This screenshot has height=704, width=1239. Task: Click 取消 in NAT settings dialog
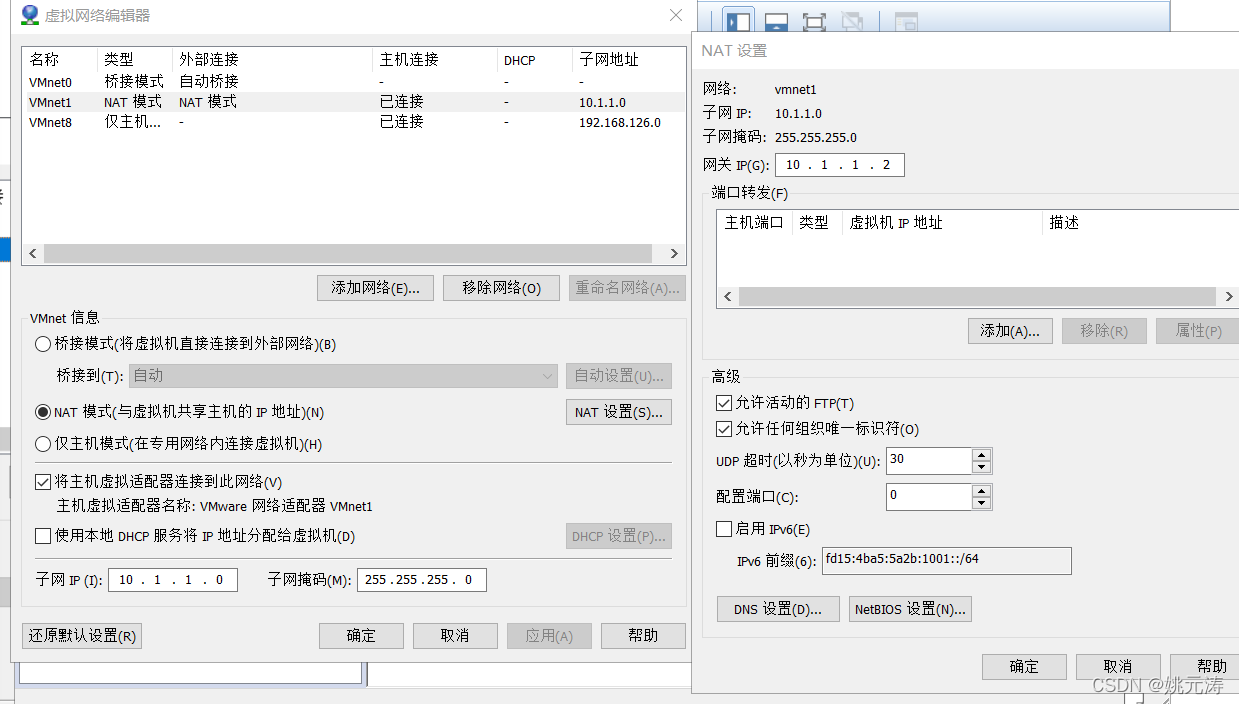(1118, 667)
